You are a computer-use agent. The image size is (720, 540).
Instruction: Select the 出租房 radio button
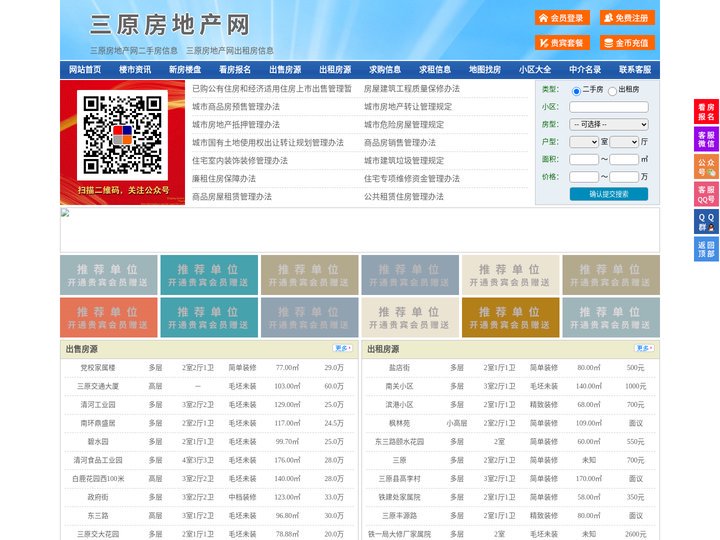(x=612, y=91)
